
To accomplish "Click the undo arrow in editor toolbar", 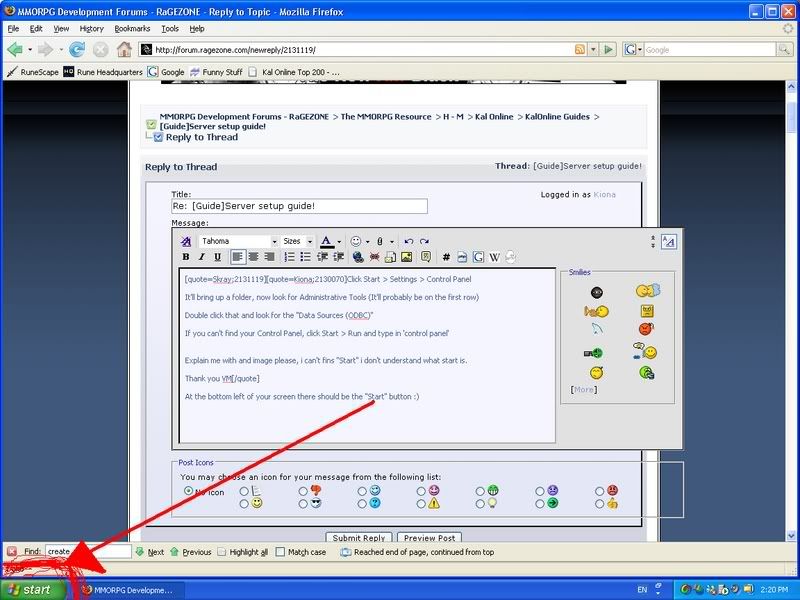I will pos(408,241).
